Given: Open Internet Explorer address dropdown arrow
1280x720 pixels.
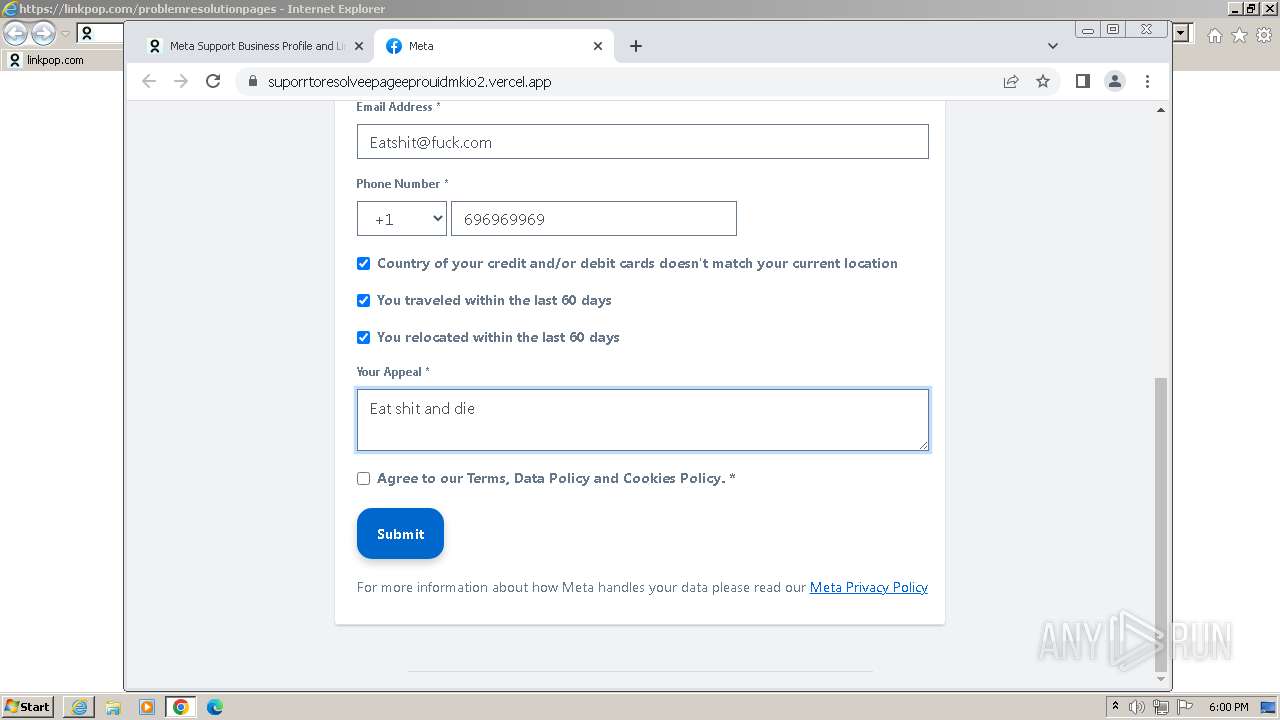Looking at the screenshot, I should pyautogui.click(x=1181, y=33).
